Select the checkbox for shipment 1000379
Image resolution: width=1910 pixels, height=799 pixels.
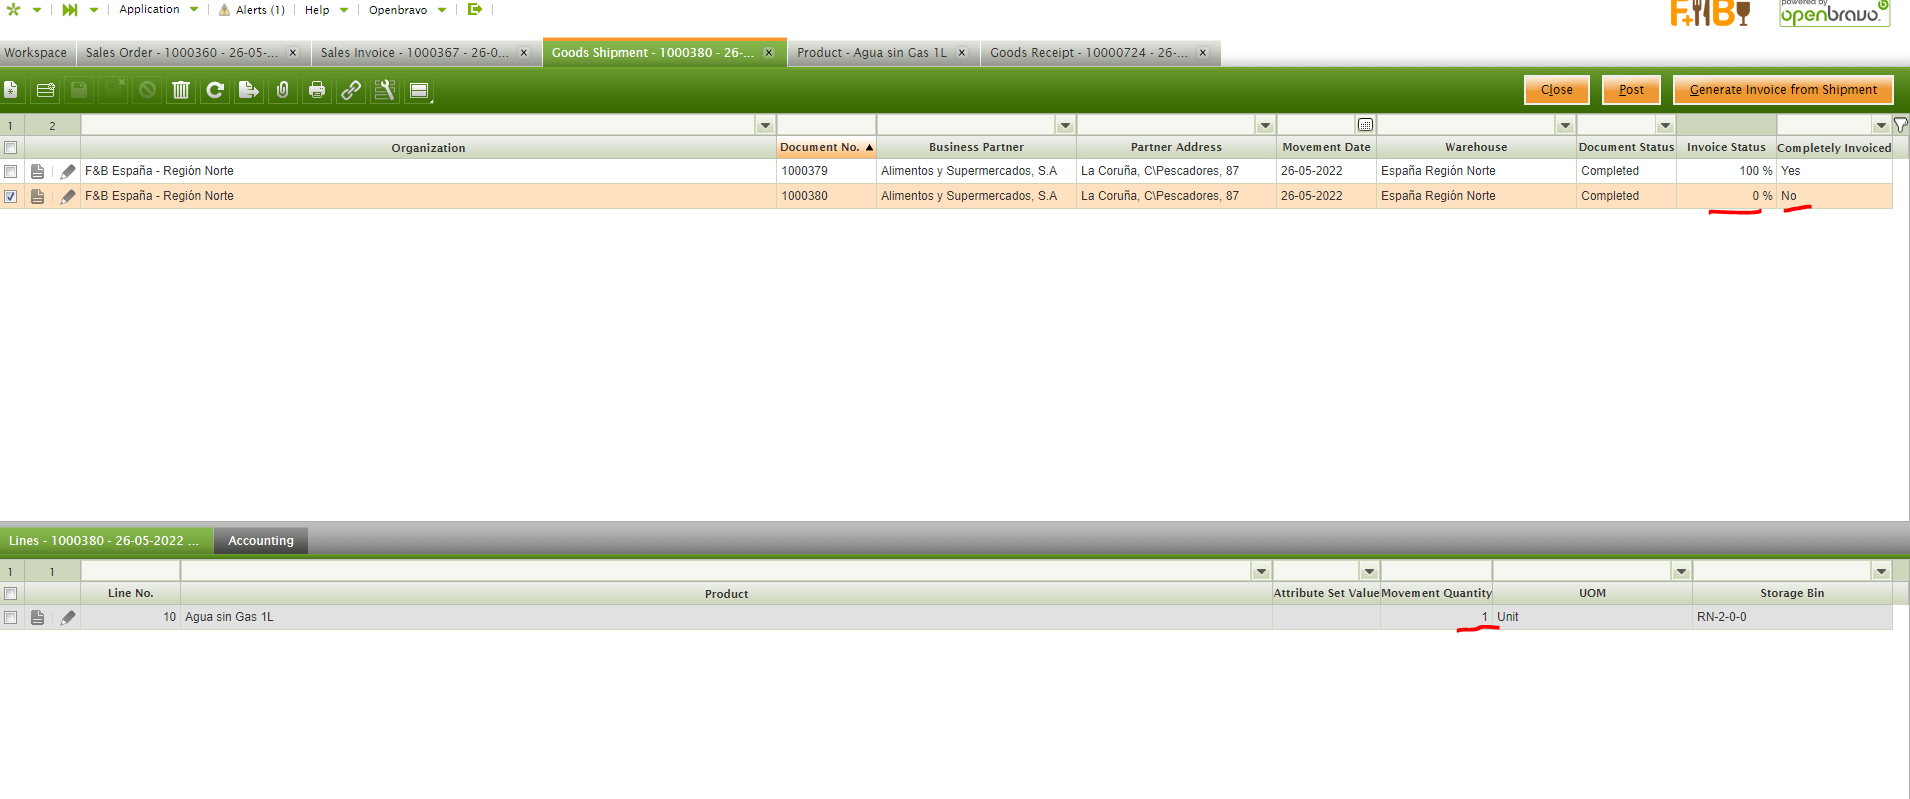pos(11,172)
